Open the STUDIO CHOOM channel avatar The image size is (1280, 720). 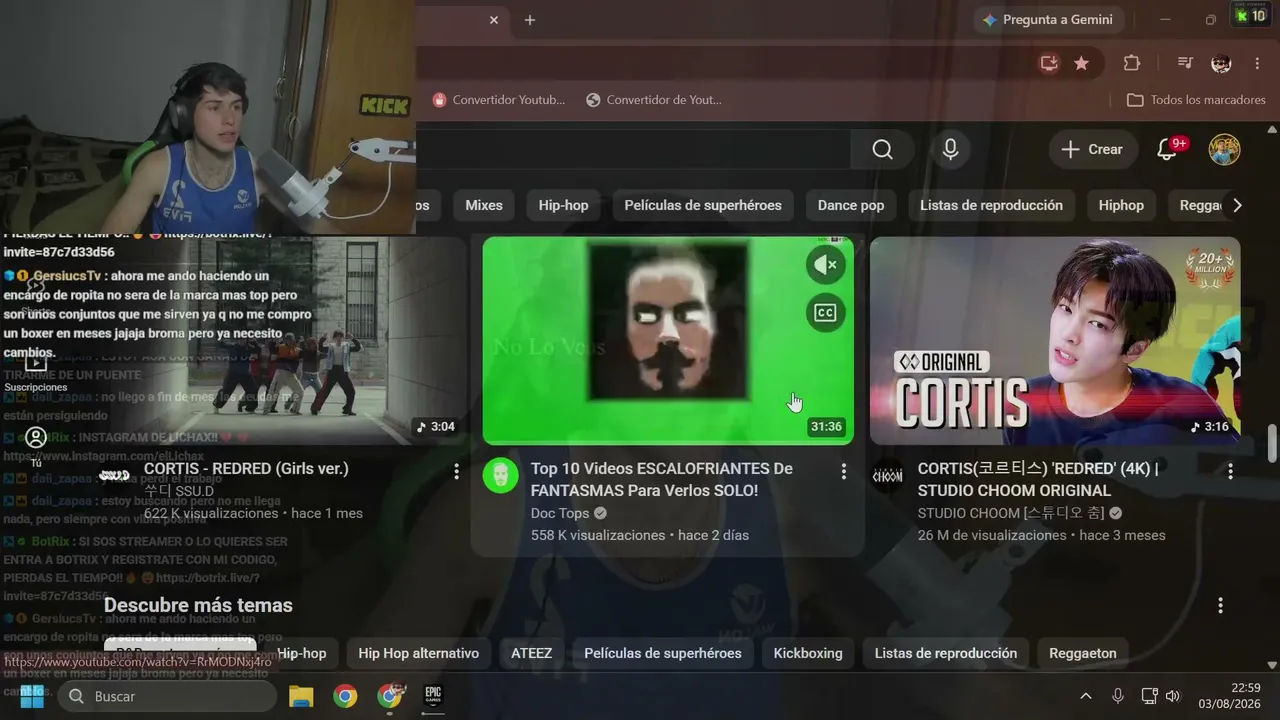887,475
